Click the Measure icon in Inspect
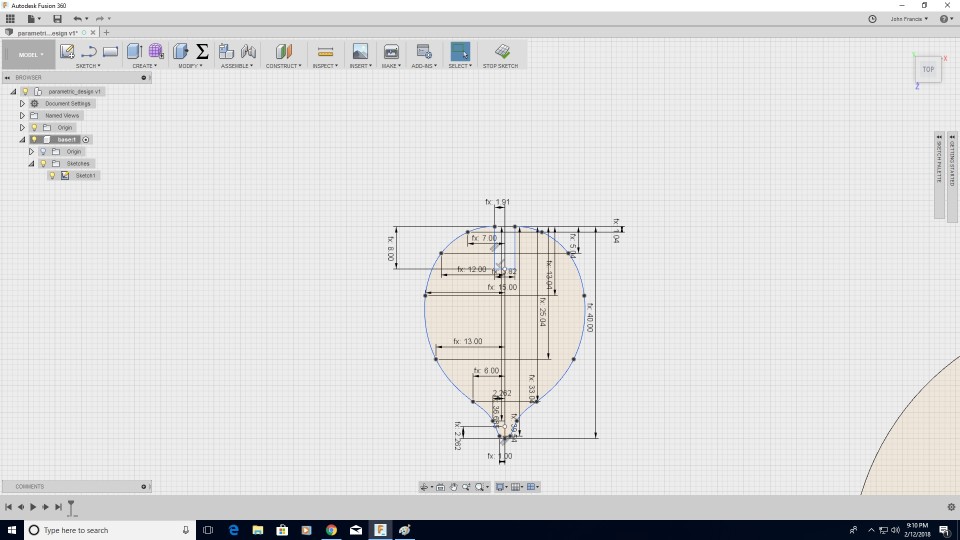This screenshot has width=960, height=540. [325, 52]
